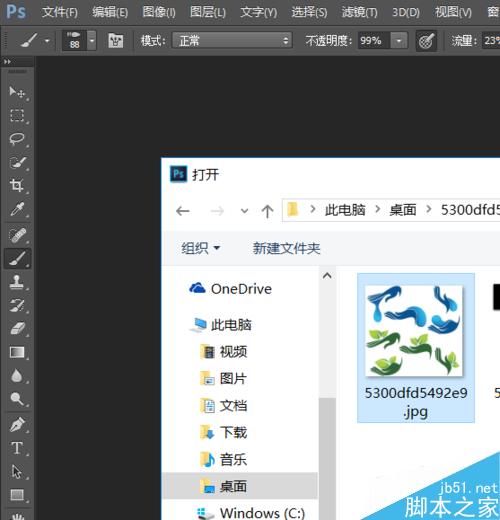This screenshot has height=520, width=500.
Task: Open the 滤镜(T) menu
Action: coord(360,12)
